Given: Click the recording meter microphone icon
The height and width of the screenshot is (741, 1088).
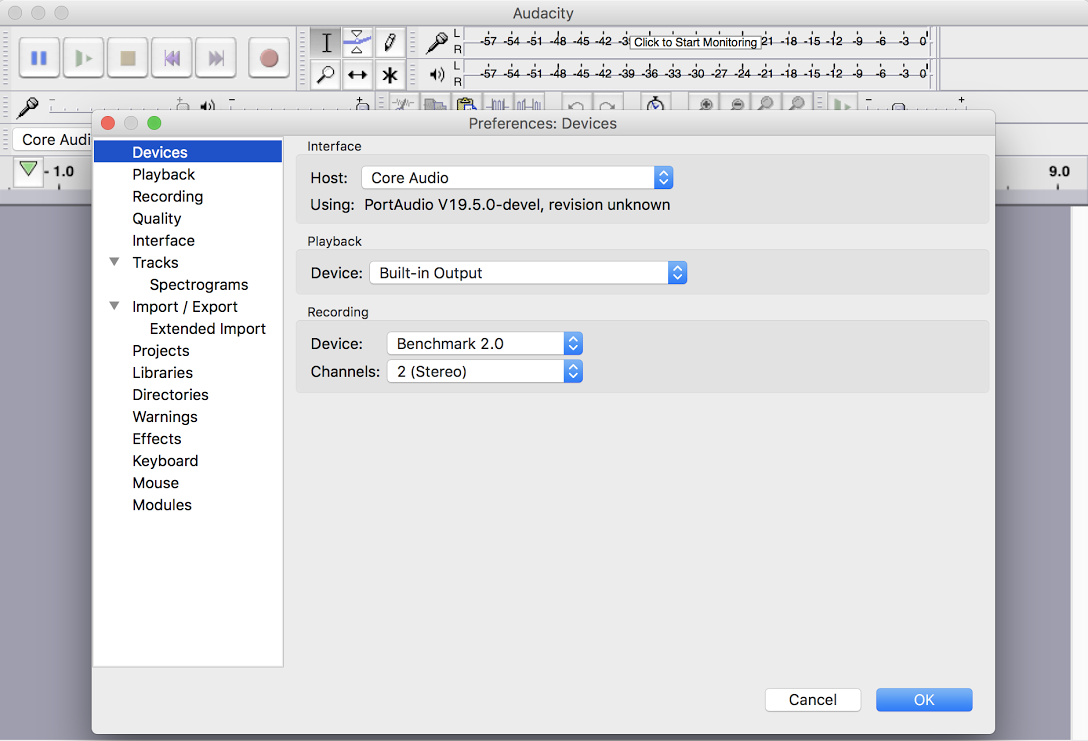Looking at the screenshot, I should pyautogui.click(x=437, y=42).
